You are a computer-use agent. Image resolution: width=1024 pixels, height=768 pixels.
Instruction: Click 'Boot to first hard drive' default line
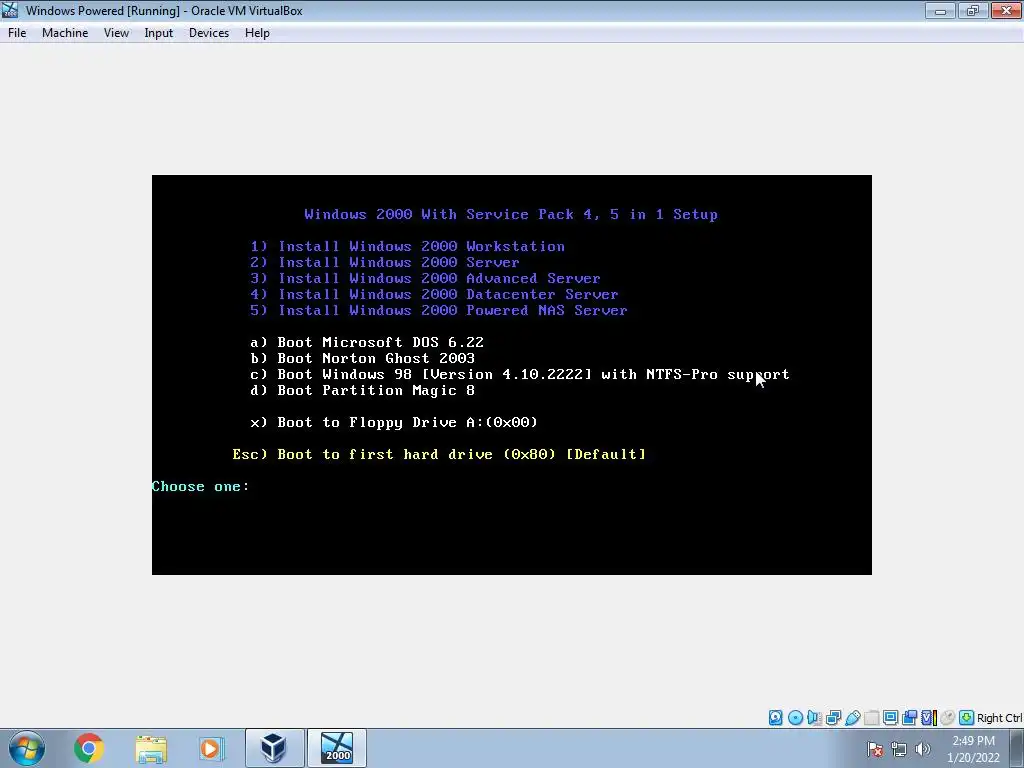(439, 454)
